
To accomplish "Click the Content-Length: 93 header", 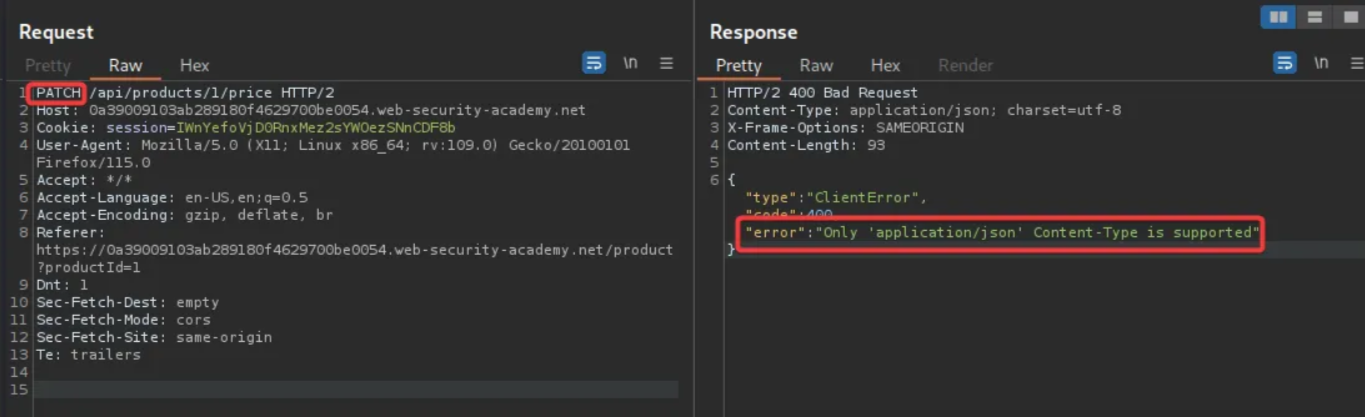I will click(x=805, y=145).
